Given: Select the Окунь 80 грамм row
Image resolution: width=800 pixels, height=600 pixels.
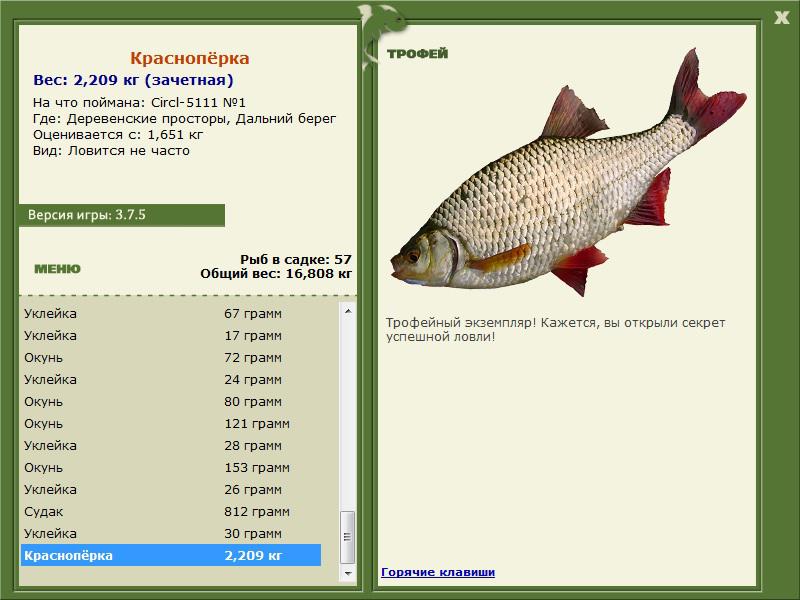Looking at the screenshot, I should (x=171, y=401).
